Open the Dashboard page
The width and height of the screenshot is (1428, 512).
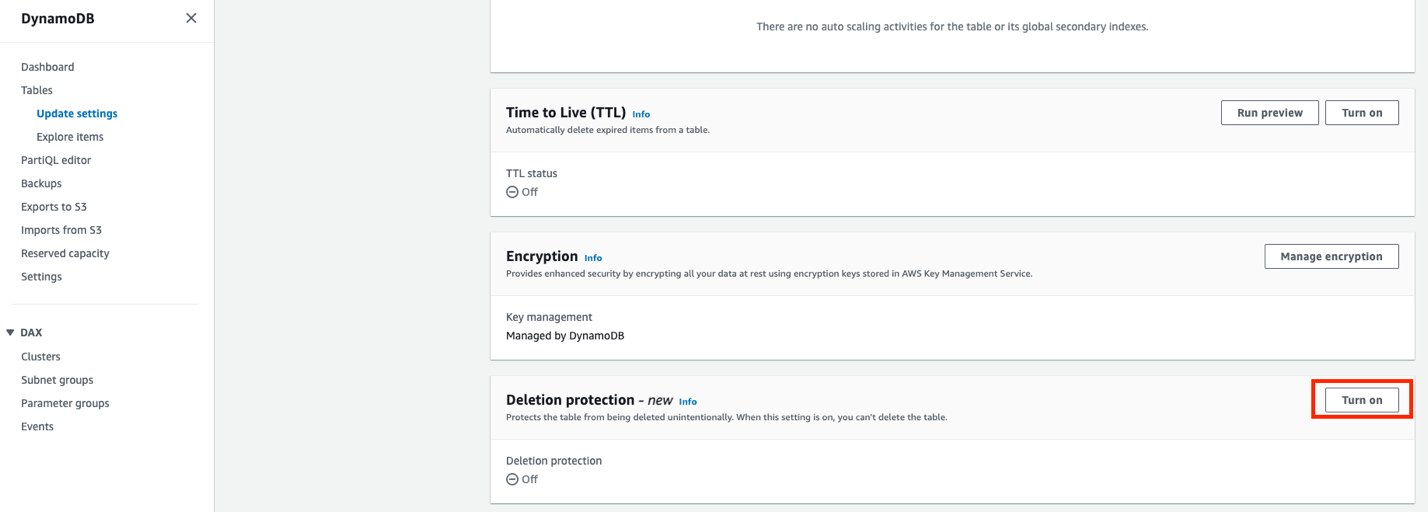[47, 67]
